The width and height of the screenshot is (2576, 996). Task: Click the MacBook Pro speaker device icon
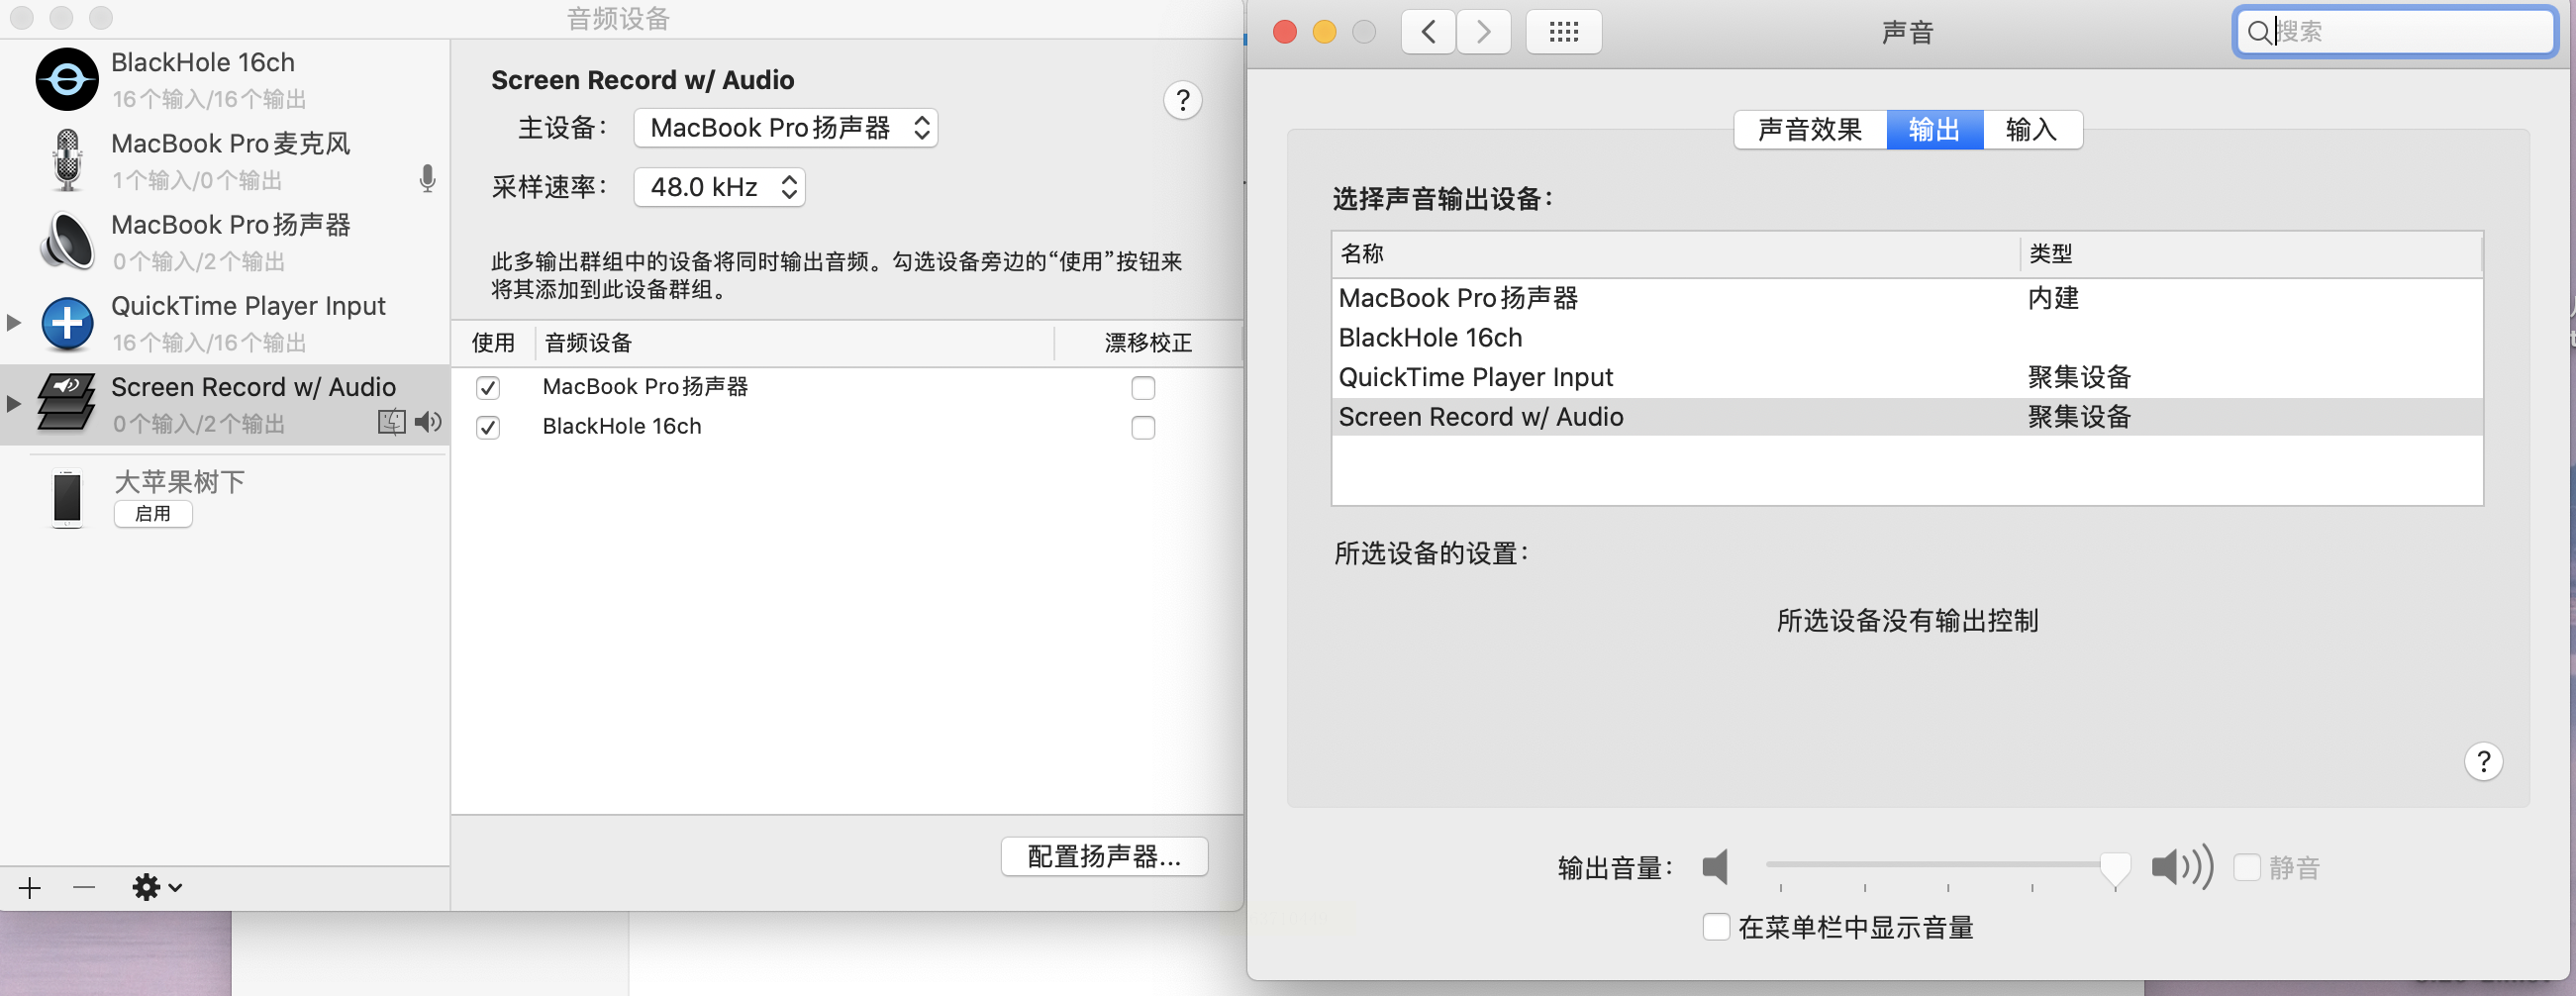point(67,241)
